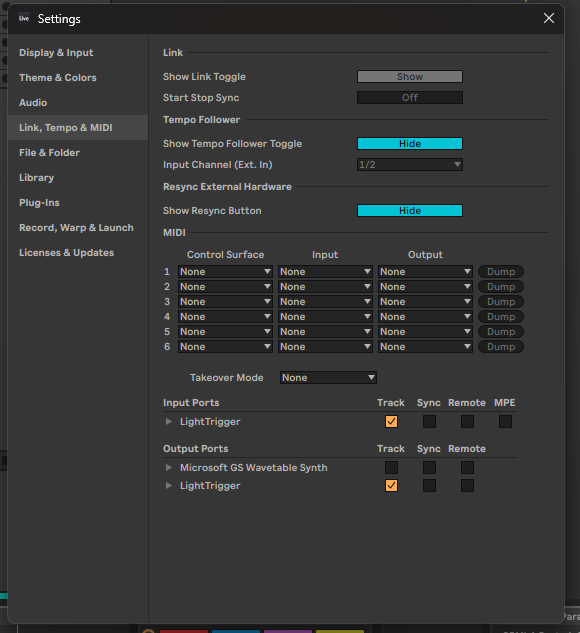The height and width of the screenshot is (633, 580).
Task: Enable Sync for LightTrigger output port
Action: click(429, 485)
